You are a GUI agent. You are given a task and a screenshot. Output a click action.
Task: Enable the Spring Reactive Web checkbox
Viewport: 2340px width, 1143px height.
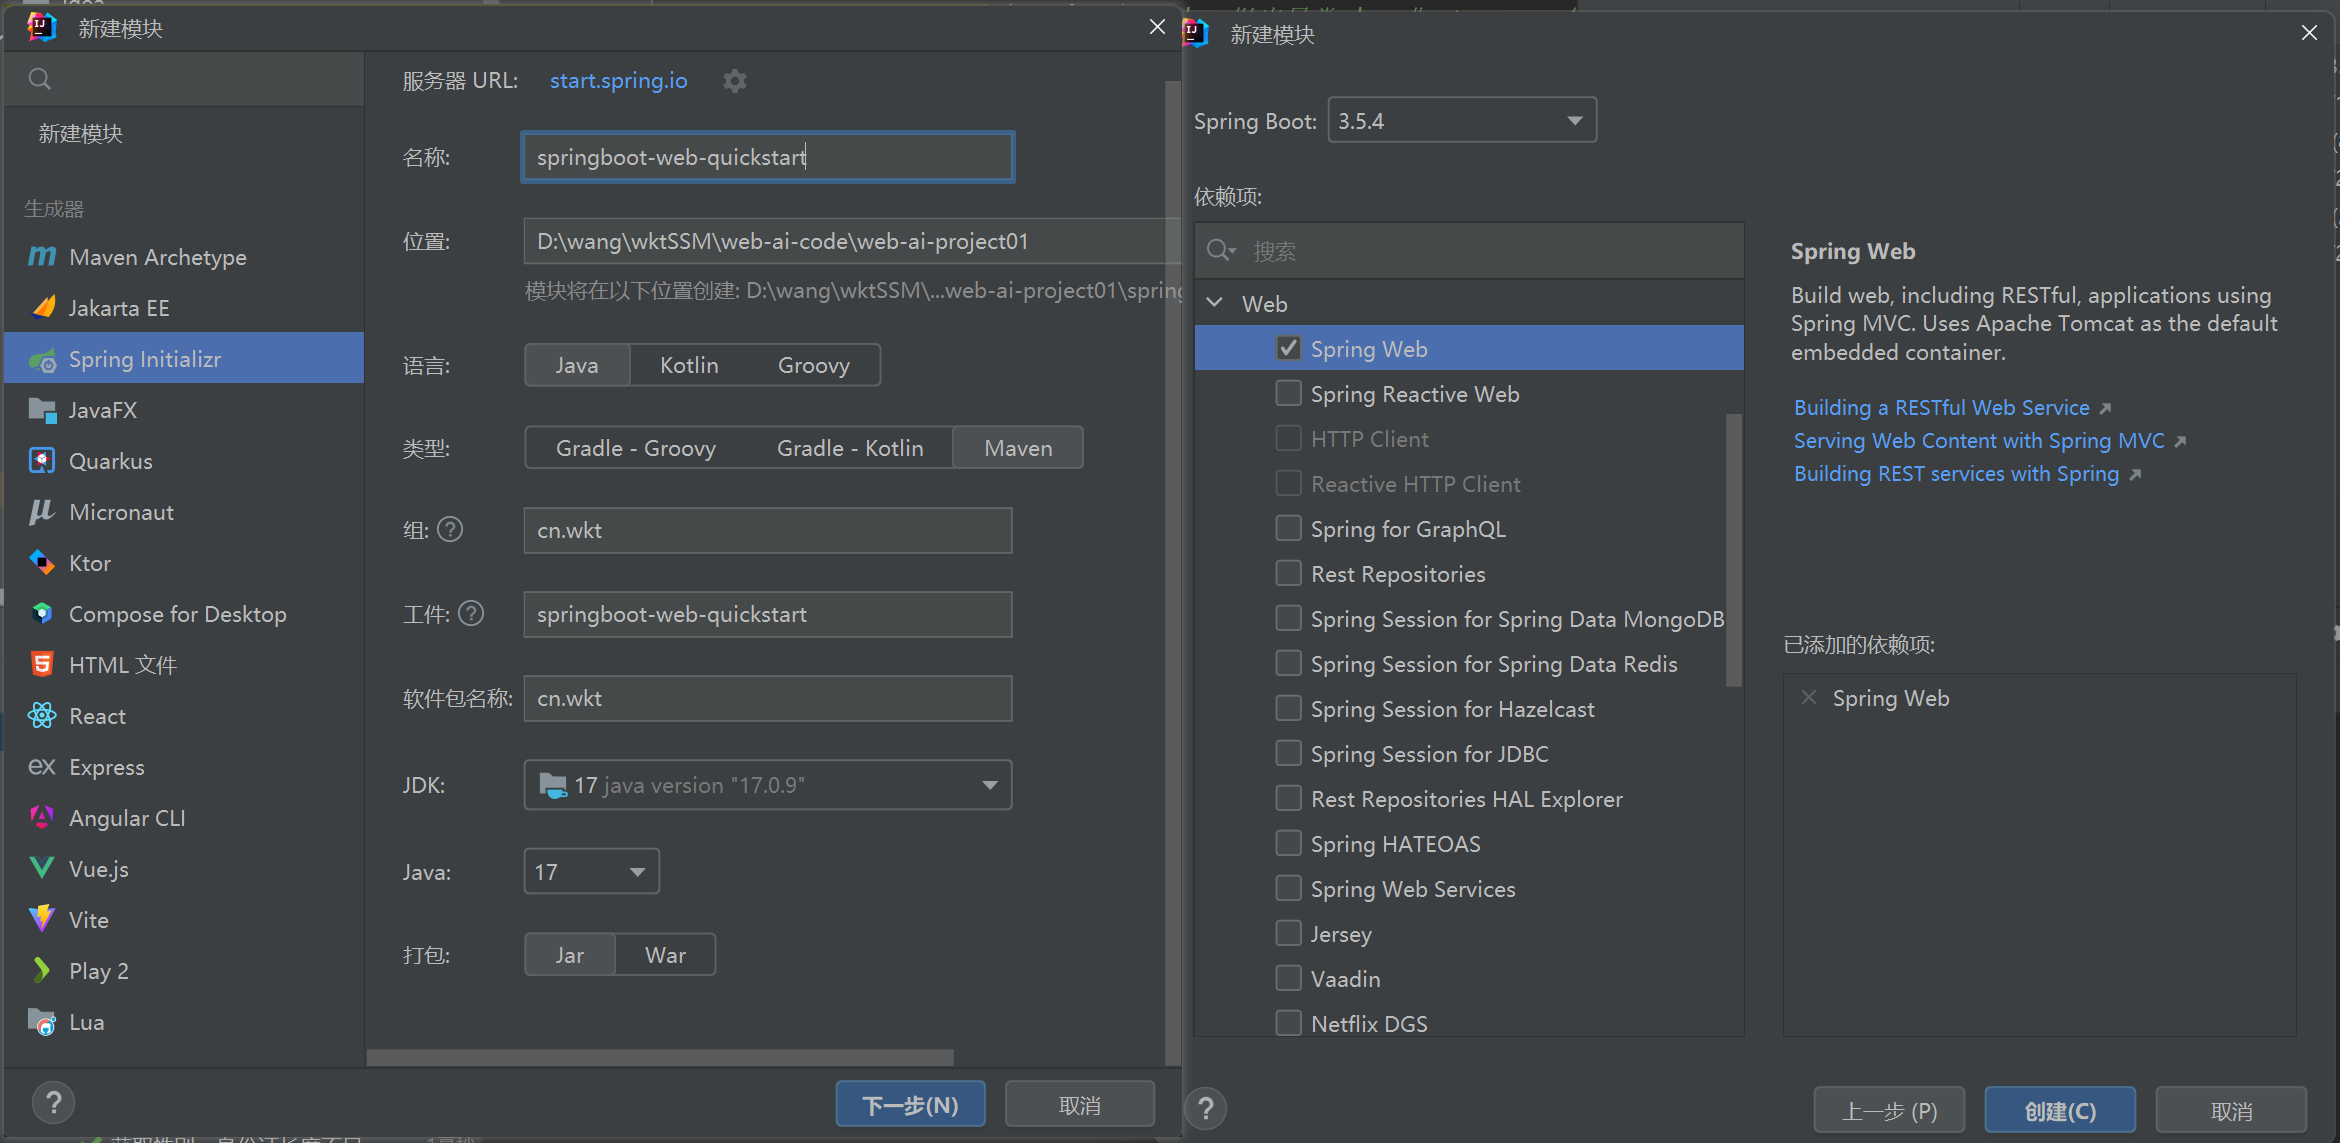pyautogui.click(x=1288, y=394)
